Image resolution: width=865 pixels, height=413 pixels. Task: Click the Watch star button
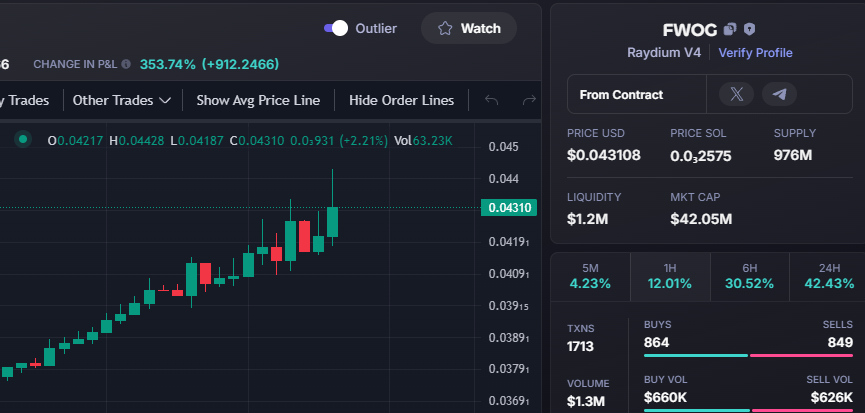[469, 28]
